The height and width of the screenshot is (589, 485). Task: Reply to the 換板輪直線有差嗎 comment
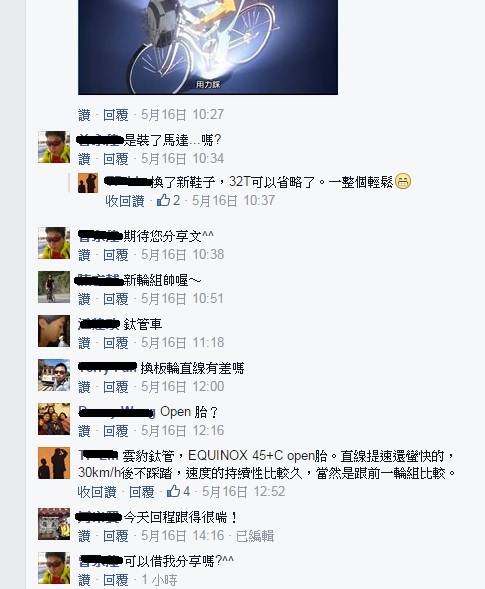click(116, 387)
